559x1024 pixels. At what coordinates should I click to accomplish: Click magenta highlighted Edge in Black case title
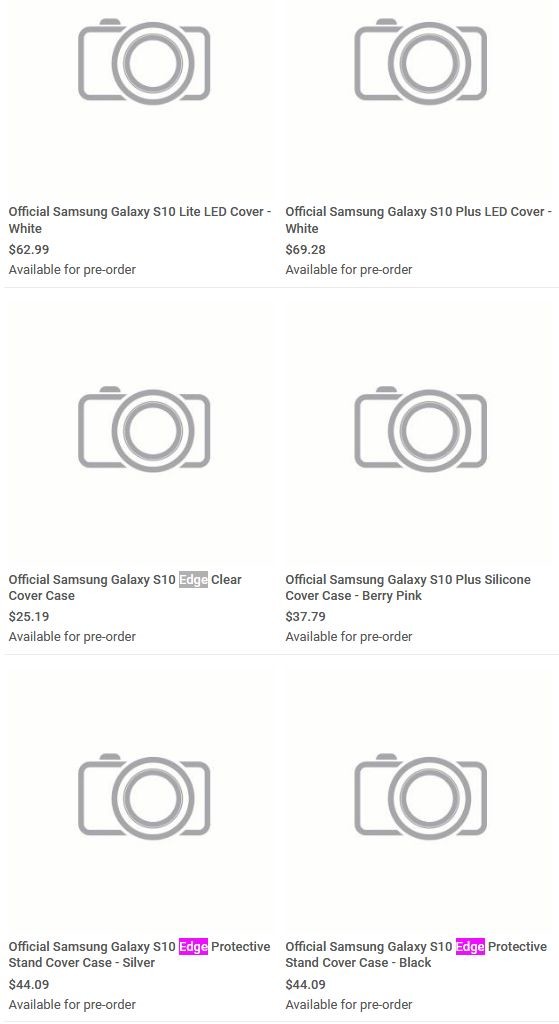(470, 946)
